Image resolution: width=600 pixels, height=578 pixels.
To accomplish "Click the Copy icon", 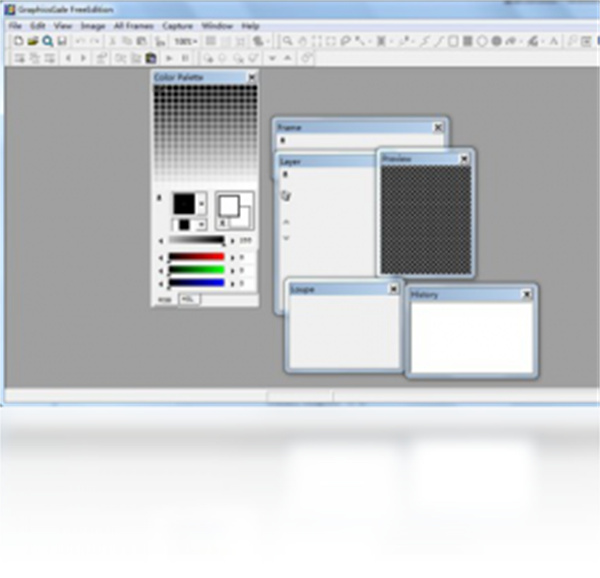I will 127,41.
